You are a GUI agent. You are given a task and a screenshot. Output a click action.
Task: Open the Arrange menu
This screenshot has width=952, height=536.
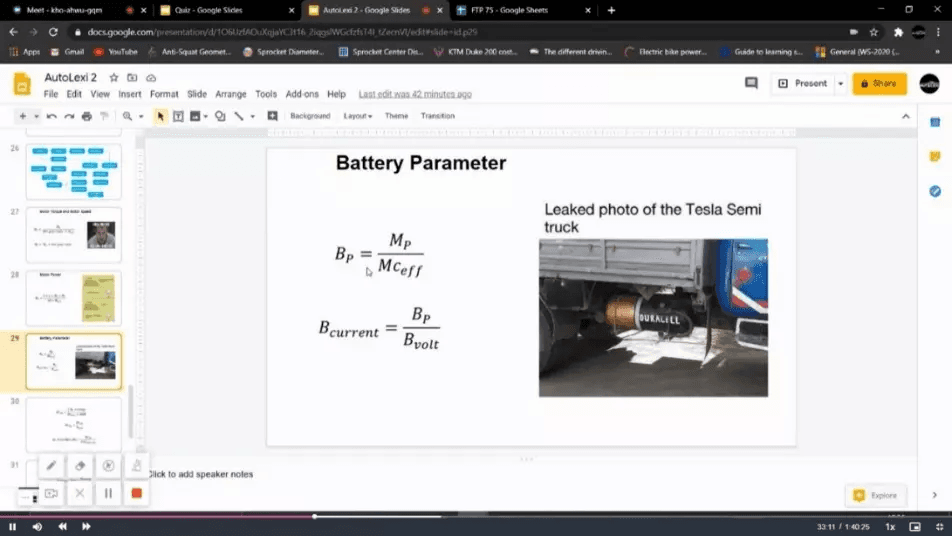[231, 94]
